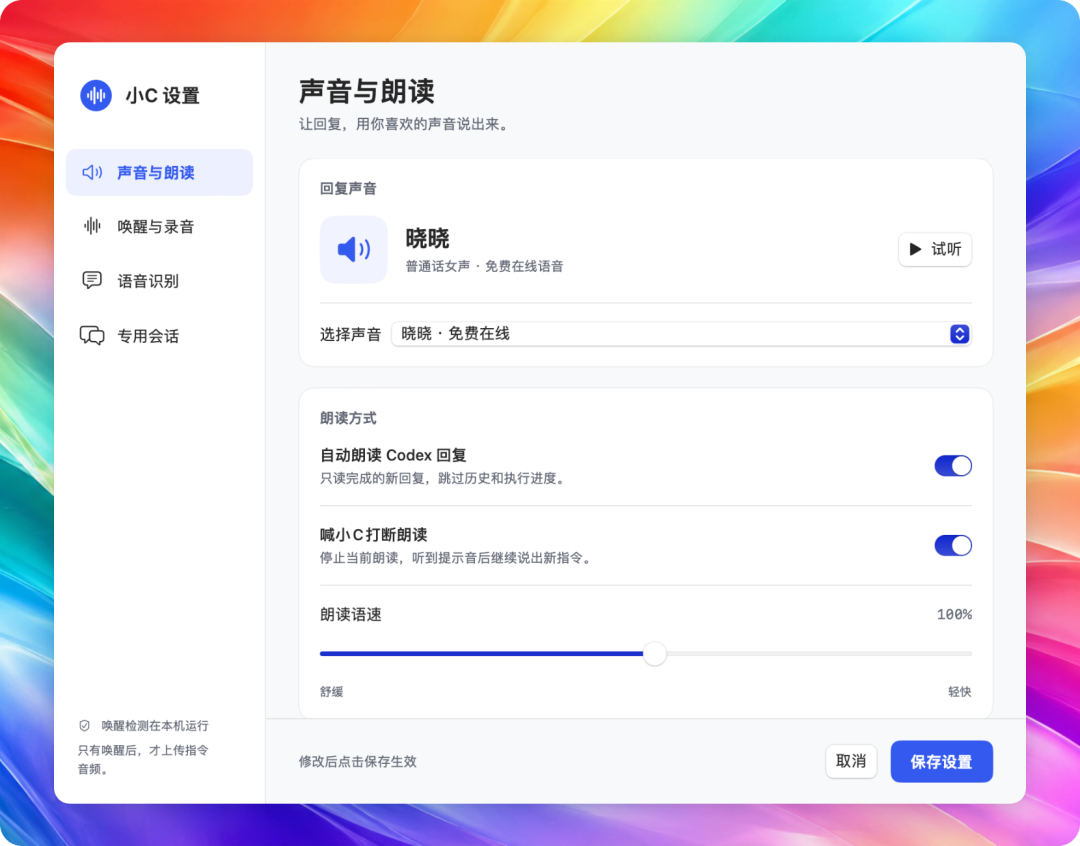The height and width of the screenshot is (846, 1080).
Task: Click the speaker icon beside 声音与朗读
Action: pyautogui.click(x=92, y=172)
